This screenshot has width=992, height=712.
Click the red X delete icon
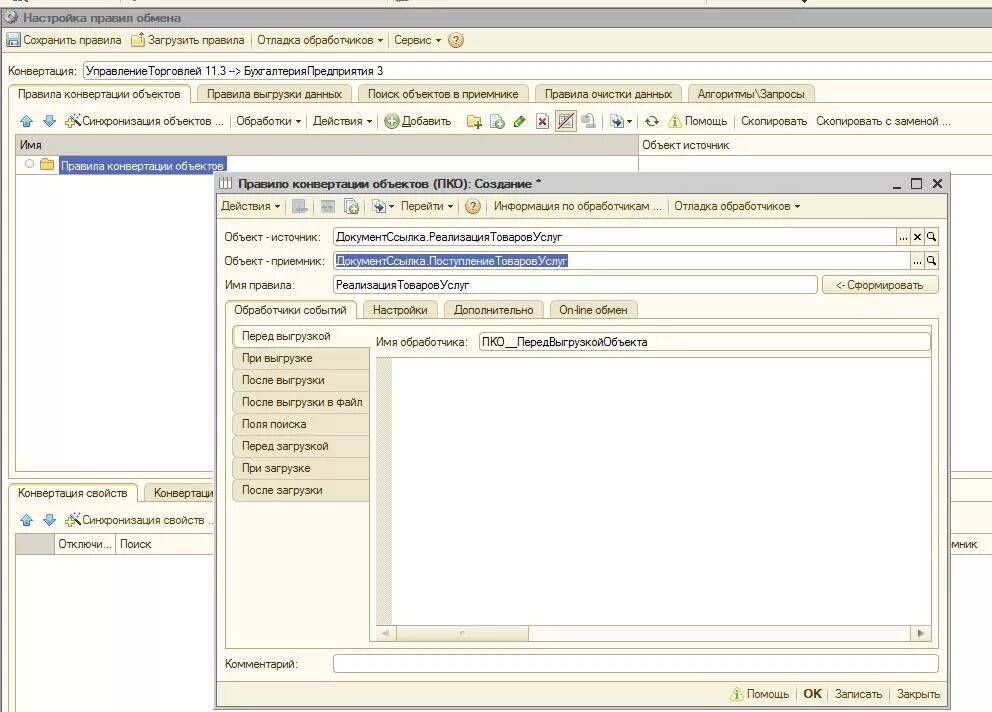point(542,122)
